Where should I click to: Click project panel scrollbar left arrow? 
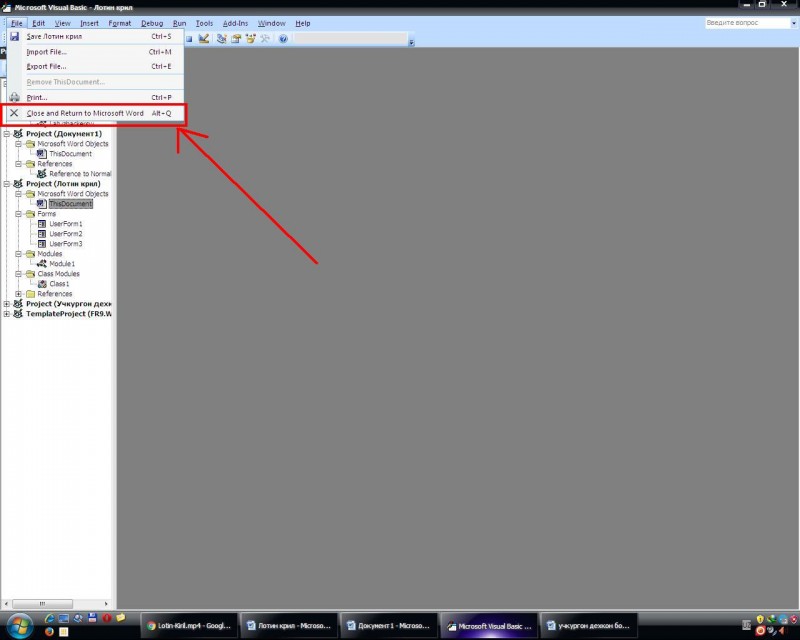[x=6, y=604]
